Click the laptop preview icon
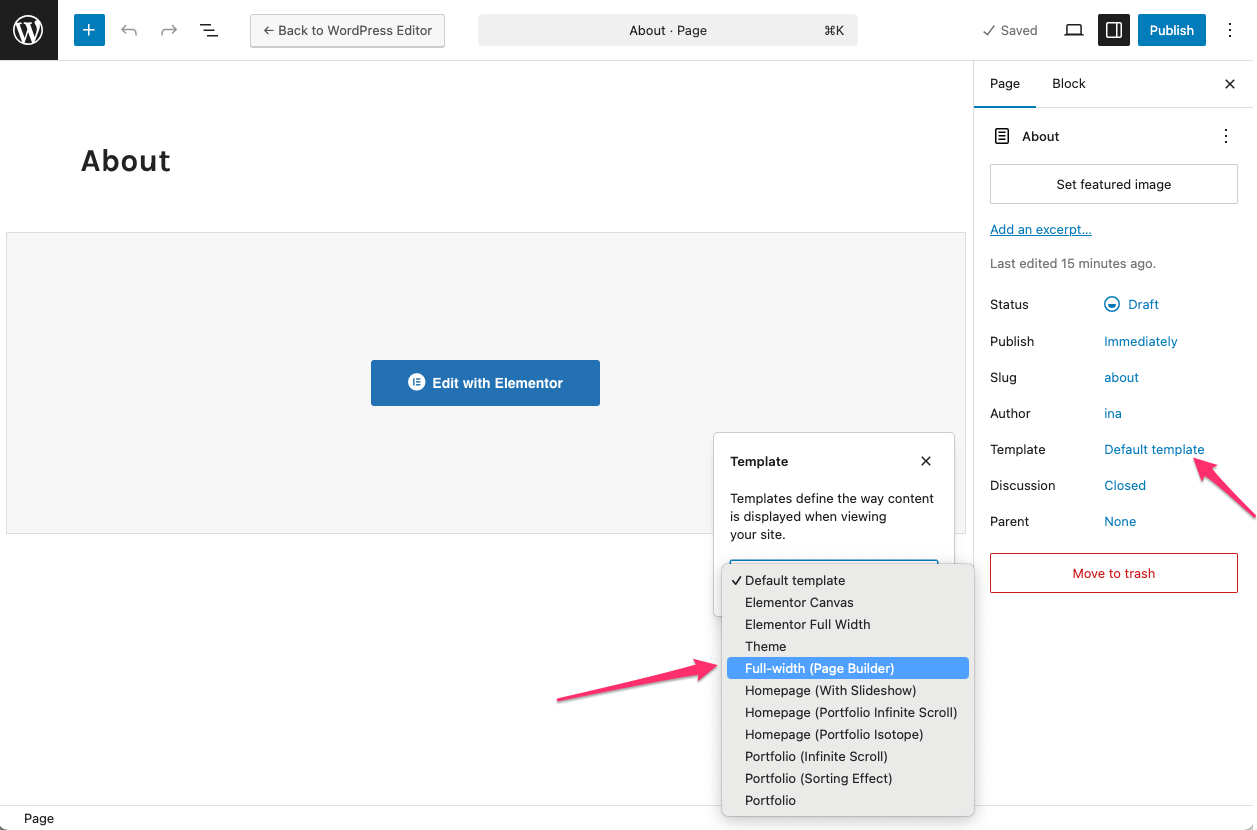1257x830 pixels. [1073, 30]
